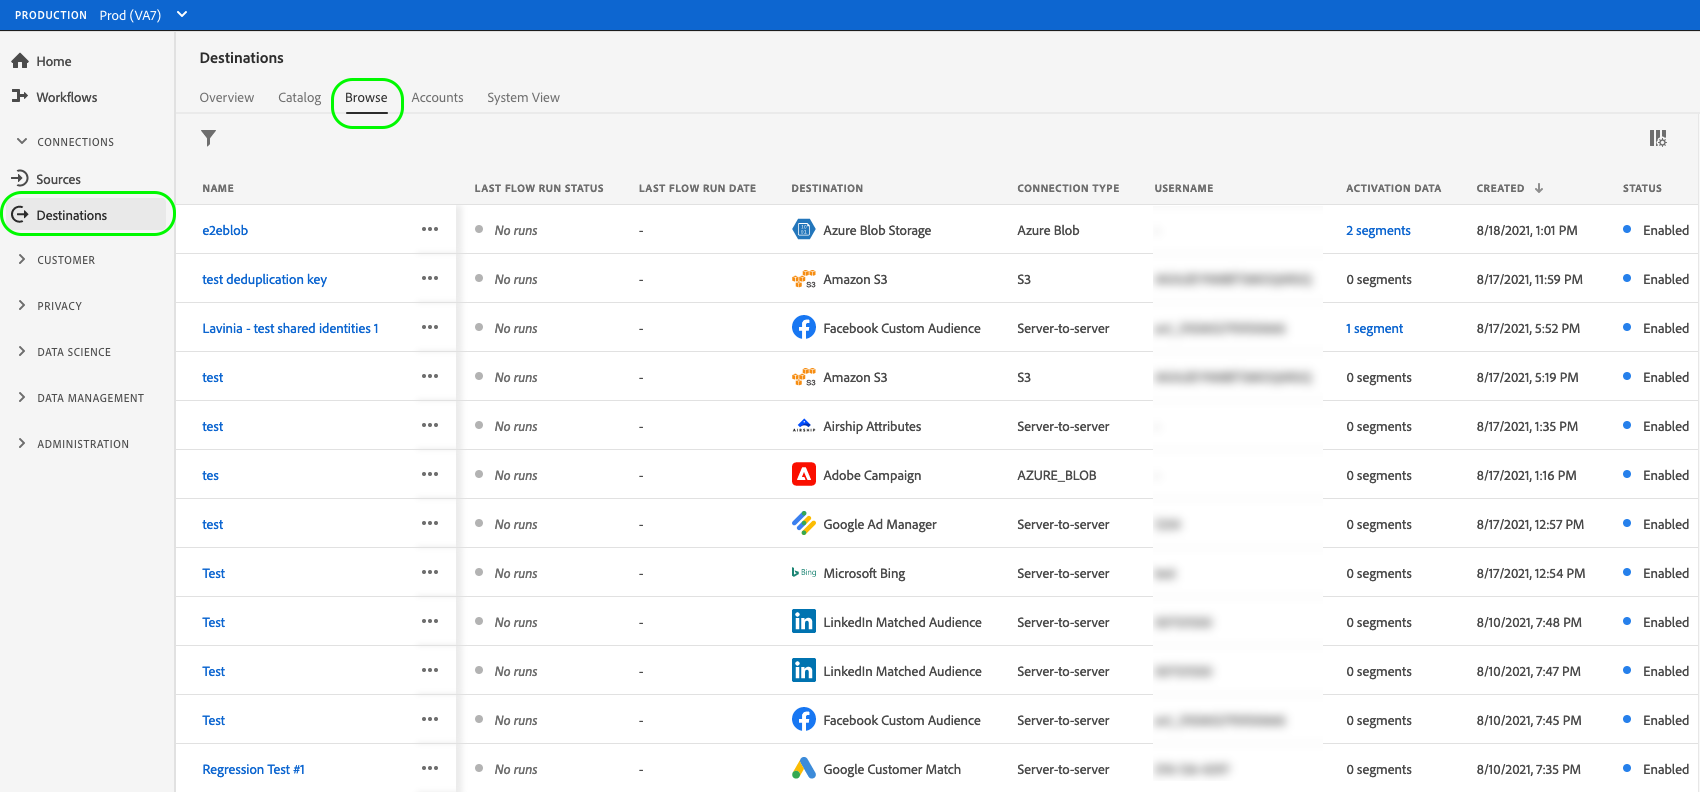This screenshot has width=1700, height=792.
Task: Sort by the Destination column header
Action: [827, 188]
